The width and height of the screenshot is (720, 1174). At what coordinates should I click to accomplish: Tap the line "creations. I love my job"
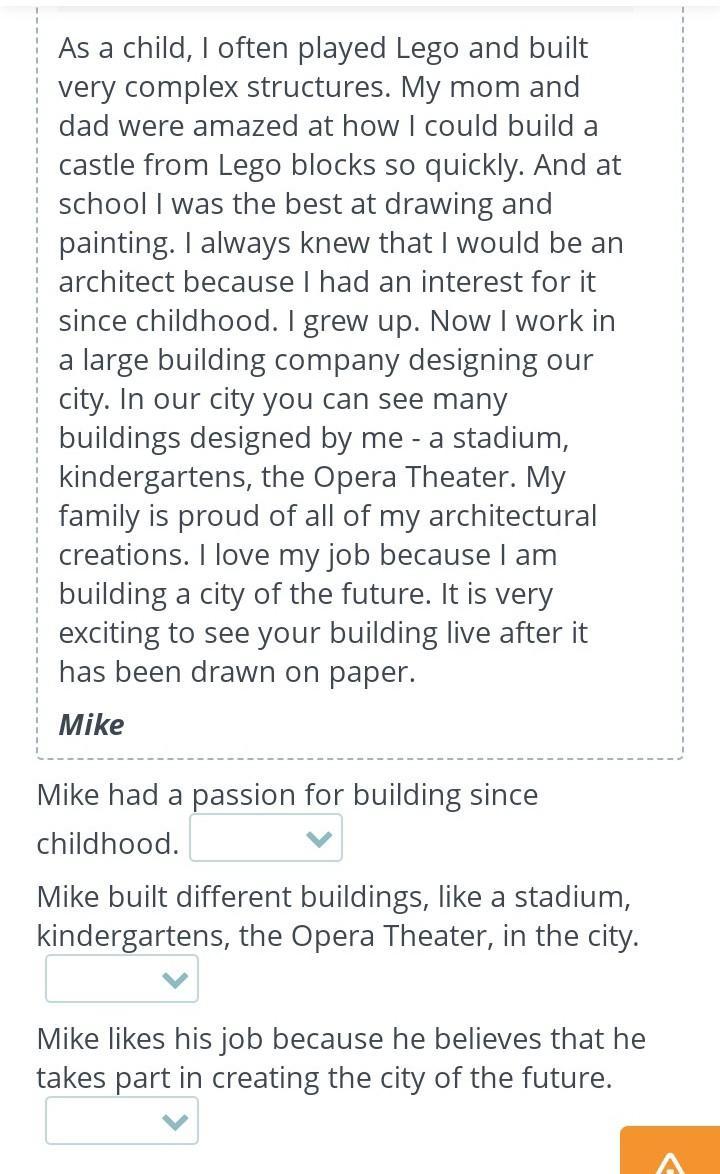[307, 555]
